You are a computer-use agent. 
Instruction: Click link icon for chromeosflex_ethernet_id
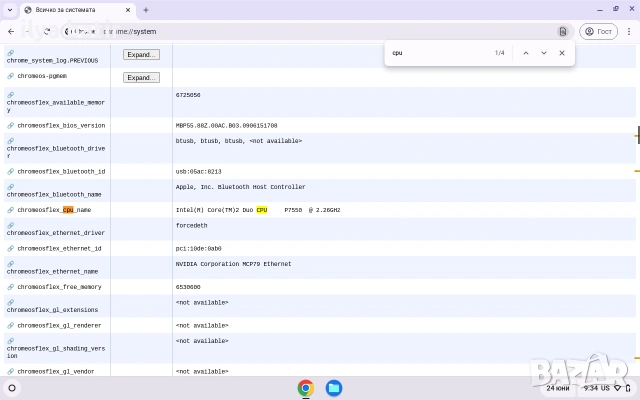pos(11,248)
